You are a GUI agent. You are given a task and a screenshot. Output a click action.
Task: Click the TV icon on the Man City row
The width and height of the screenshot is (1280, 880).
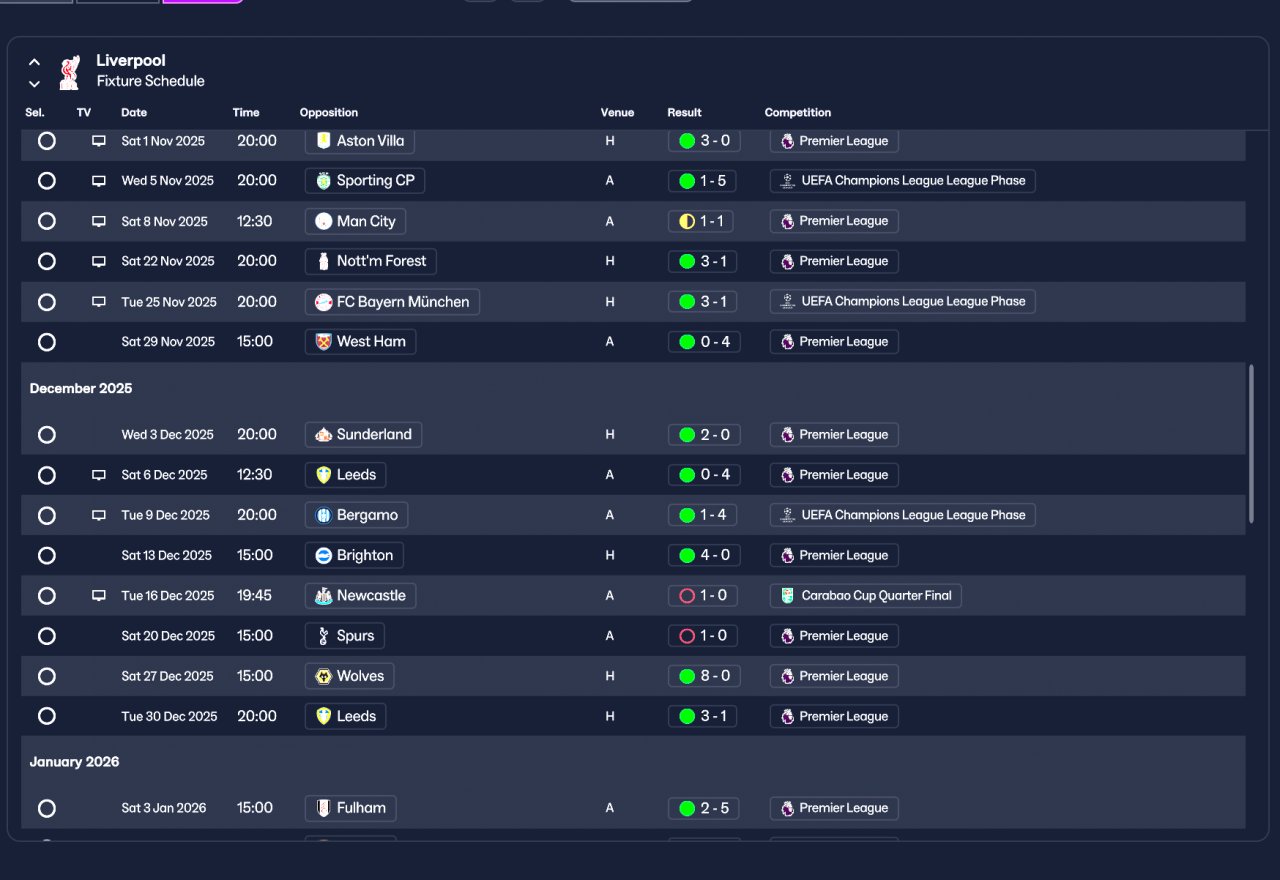(99, 221)
